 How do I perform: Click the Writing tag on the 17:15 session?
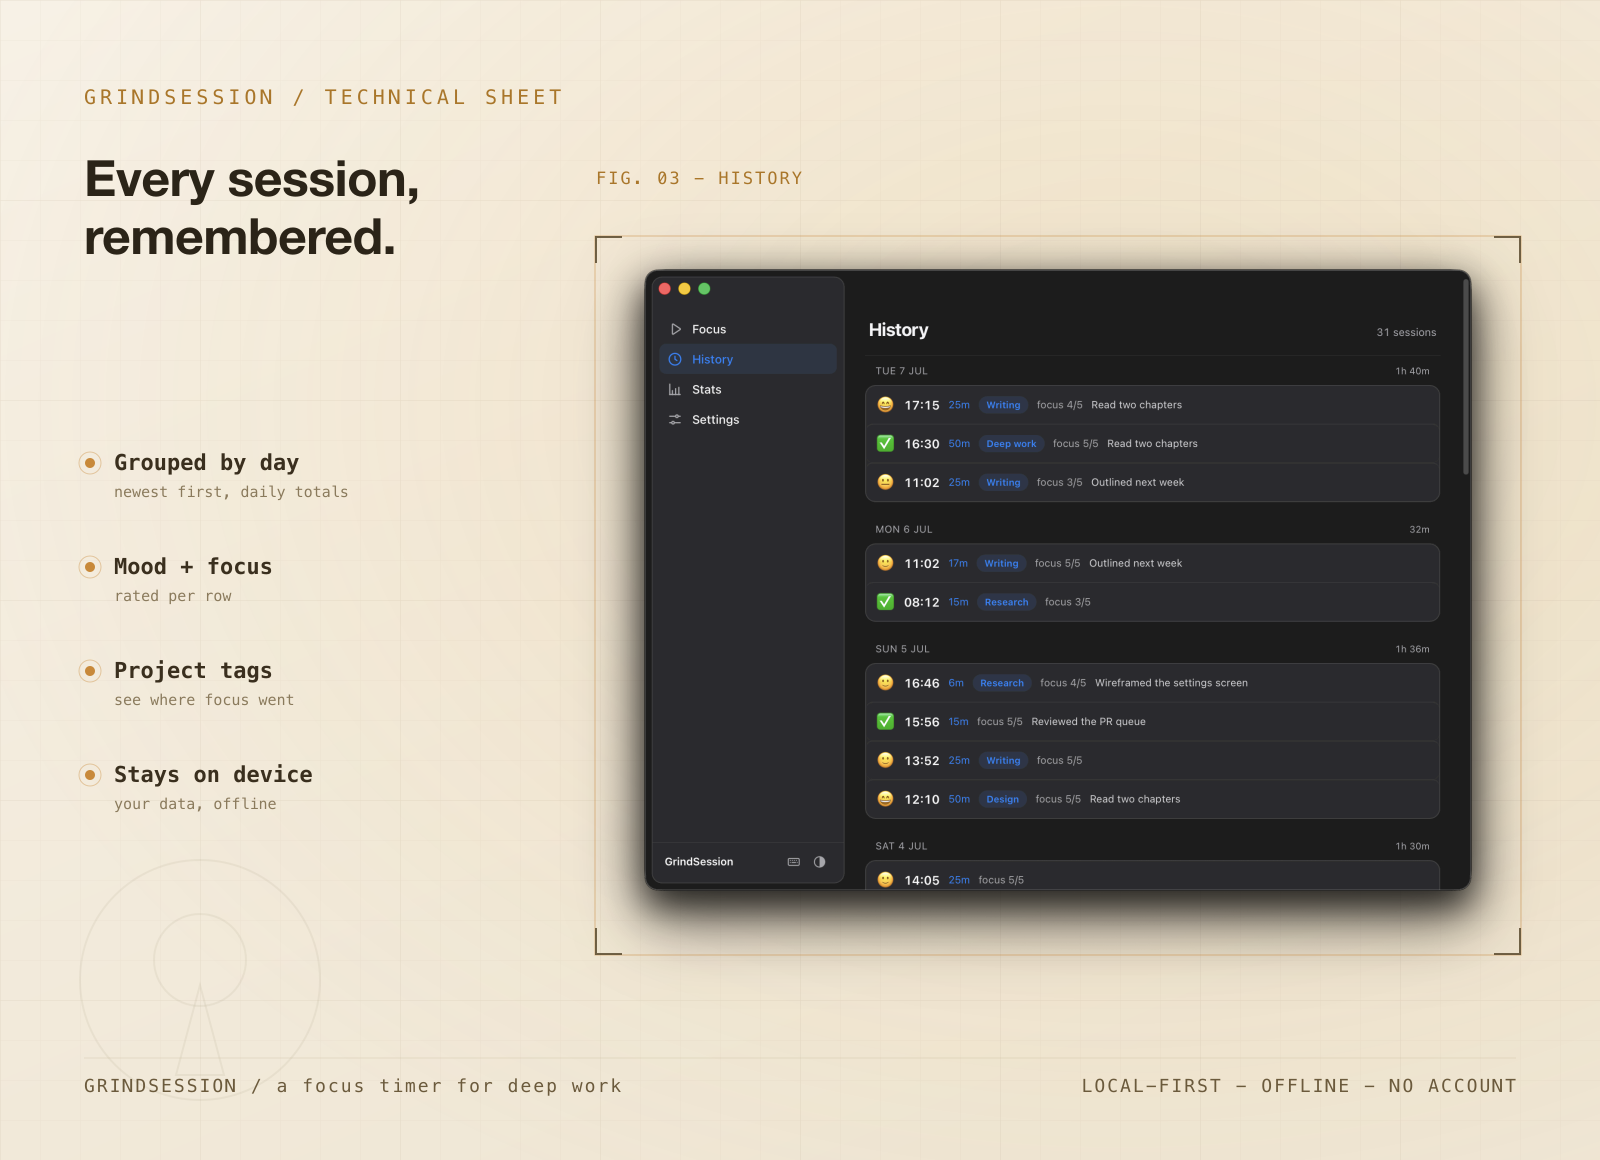(x=1003, y=405)
